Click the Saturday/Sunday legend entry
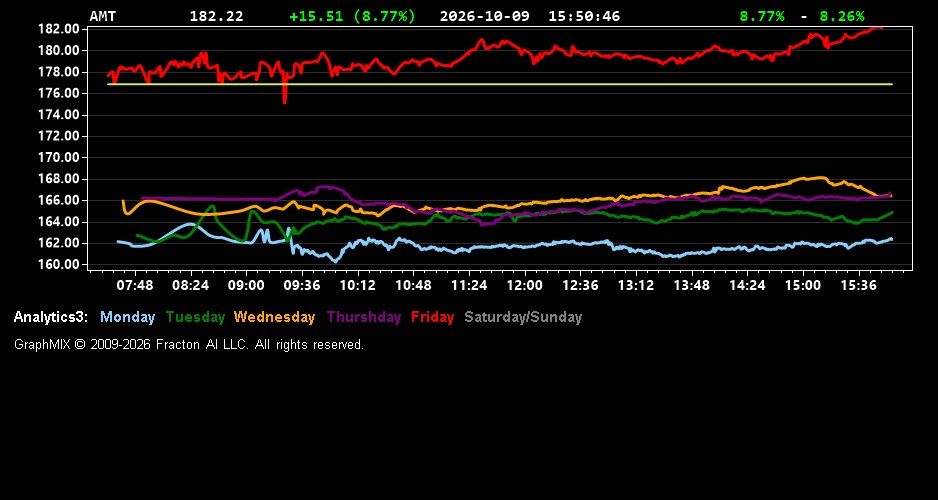 click(523, 318)
